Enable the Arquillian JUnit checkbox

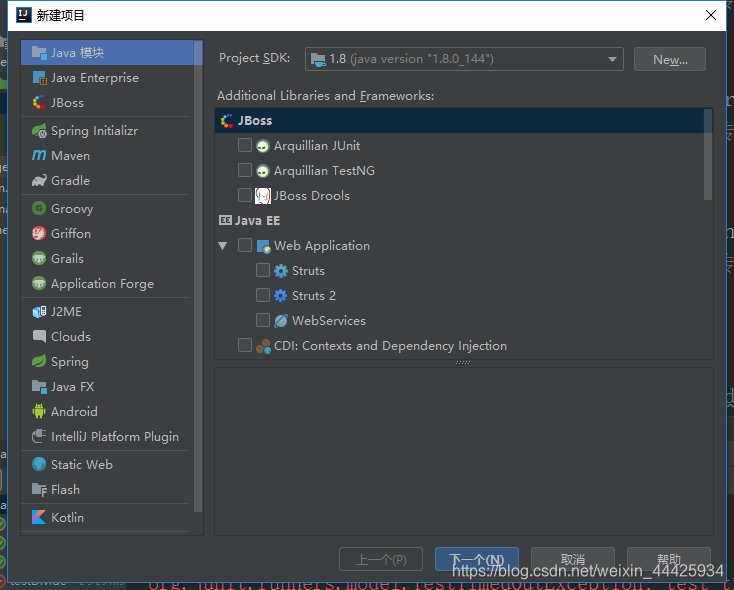pos(245,145)
